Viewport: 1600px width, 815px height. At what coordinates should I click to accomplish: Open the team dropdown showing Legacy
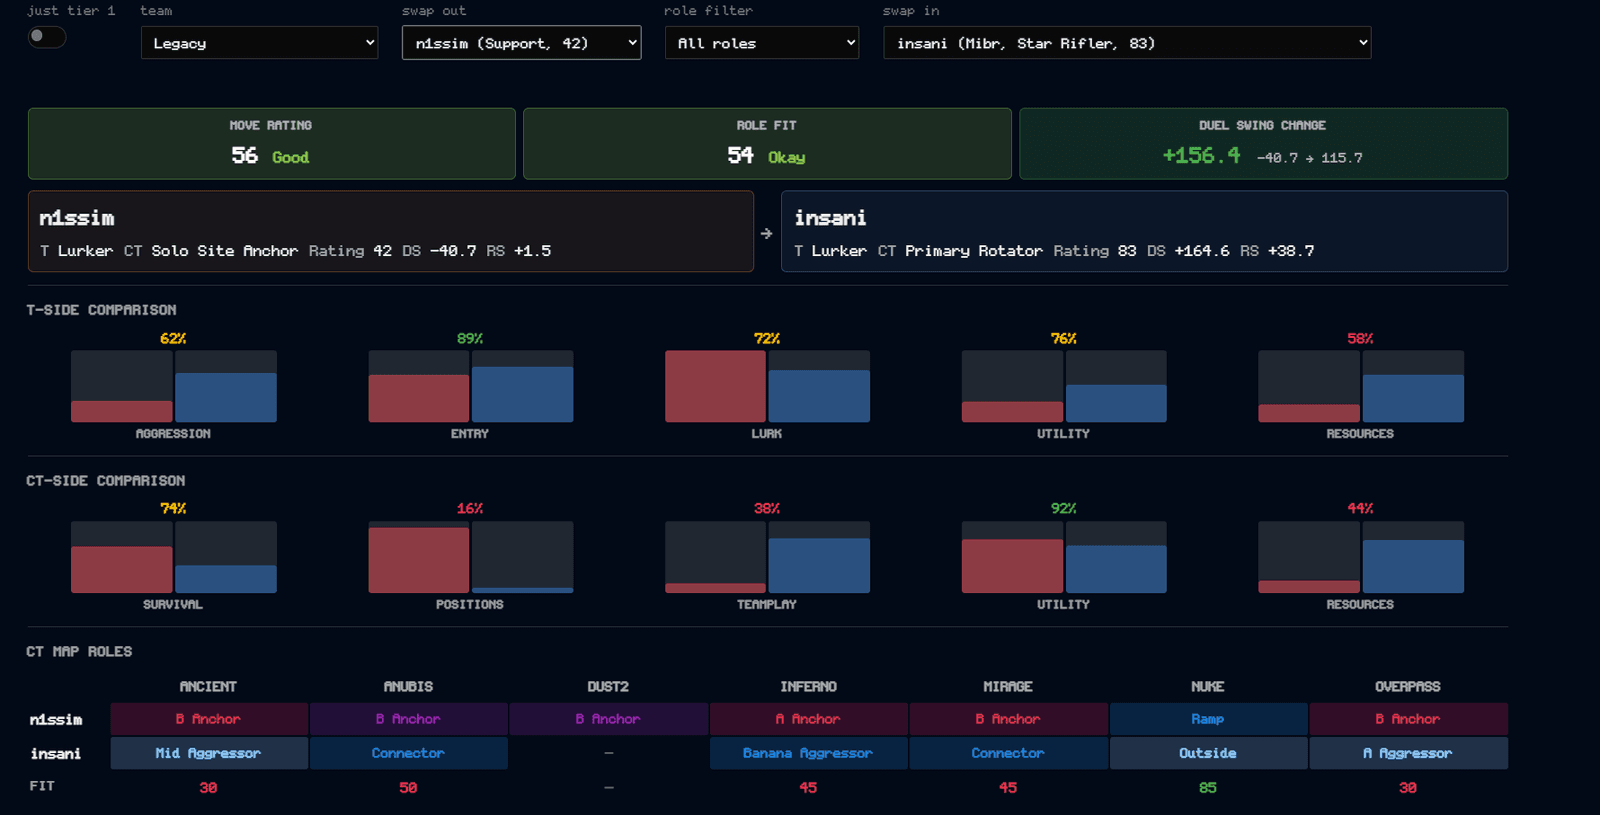point(260,43)
